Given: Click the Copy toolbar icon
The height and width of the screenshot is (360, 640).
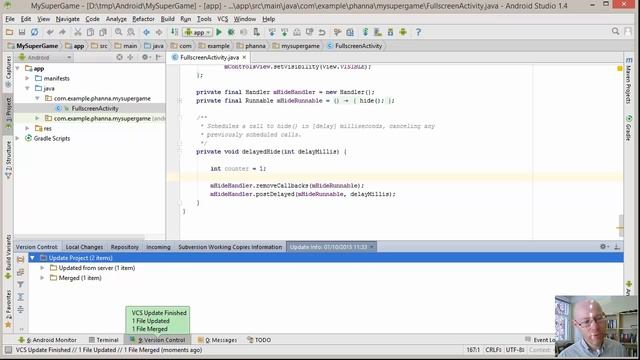Looking at the screenshot, I should point(90,32).
